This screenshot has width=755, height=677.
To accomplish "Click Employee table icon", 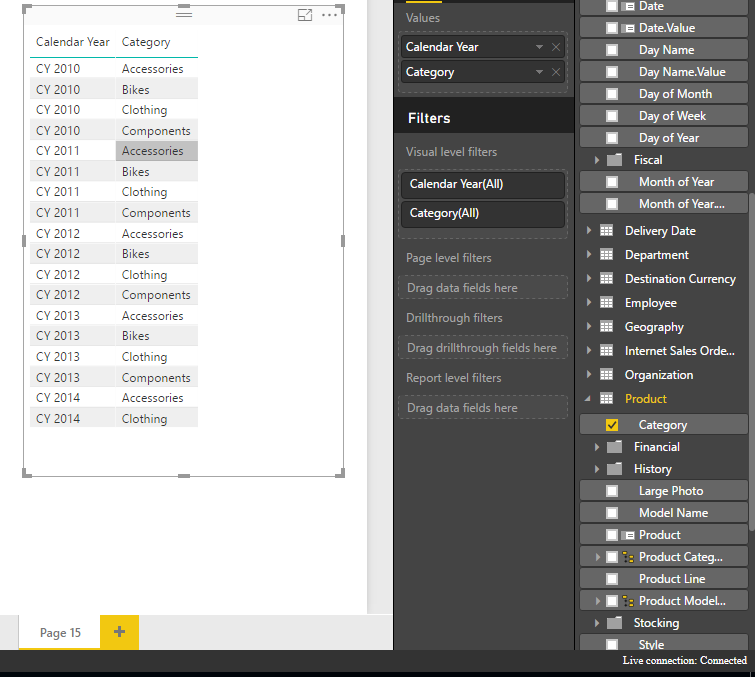I will [606, 303].
